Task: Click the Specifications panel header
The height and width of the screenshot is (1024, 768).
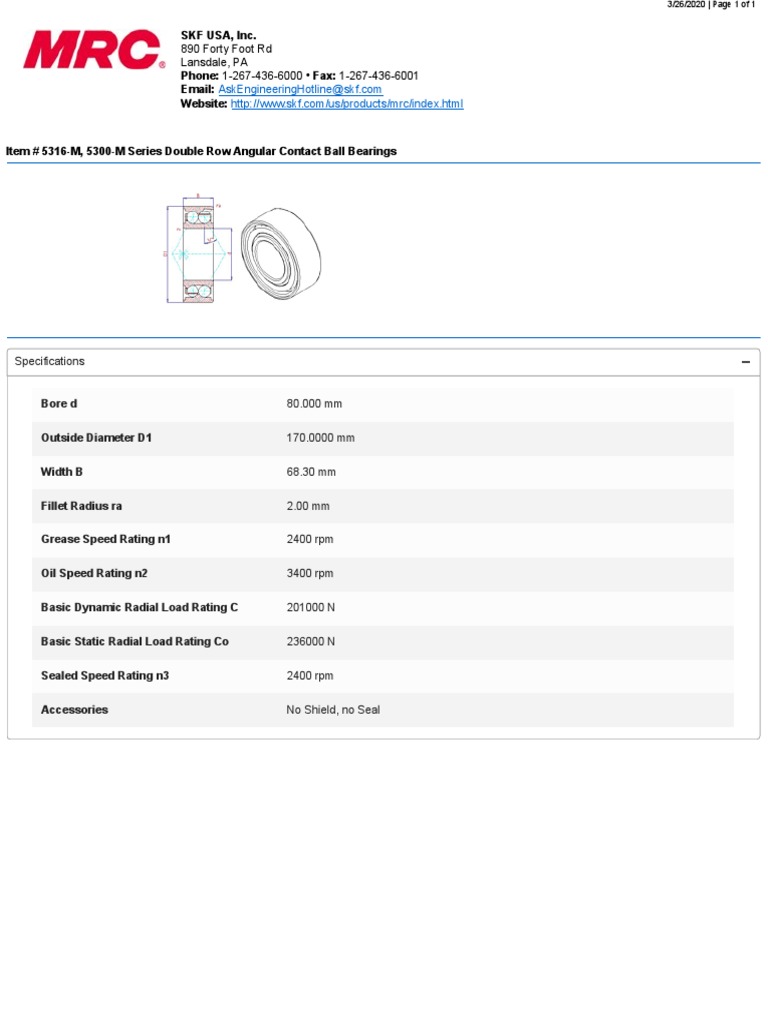Action: [x=383, y=362]
